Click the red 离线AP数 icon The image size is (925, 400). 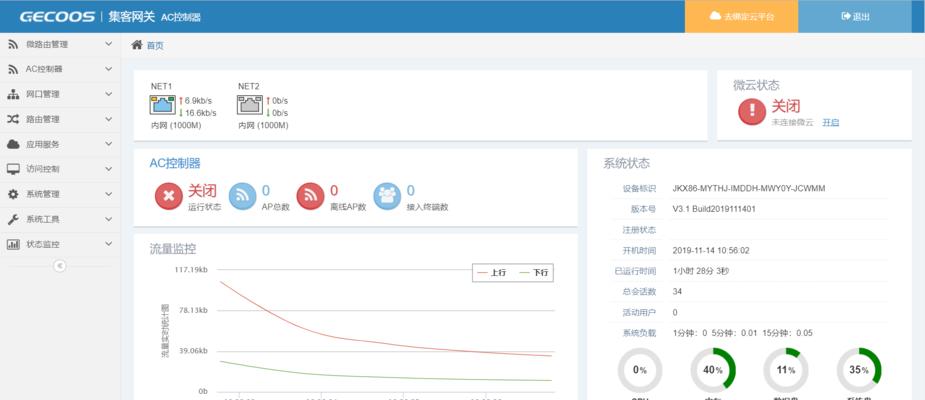coord(310,196)
